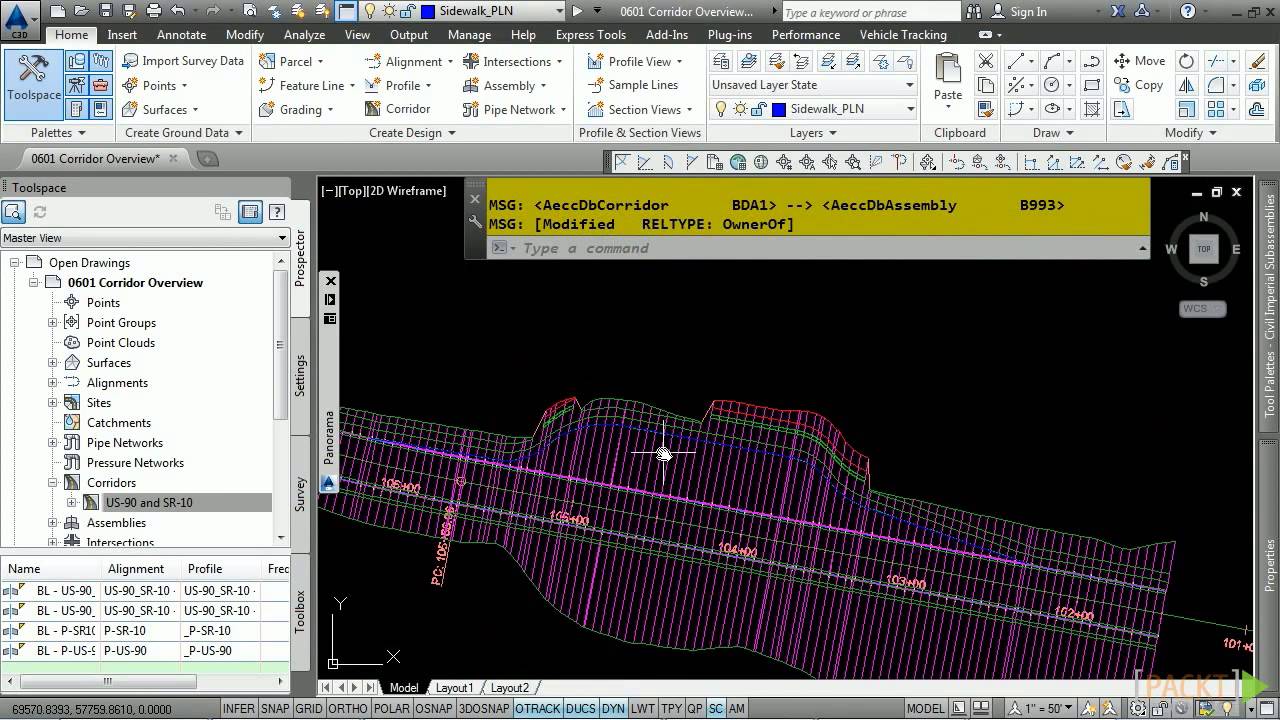Click the Toolspace help question mark icon
The width and height of the screenshot is (1280, 720).
(277, 211)
